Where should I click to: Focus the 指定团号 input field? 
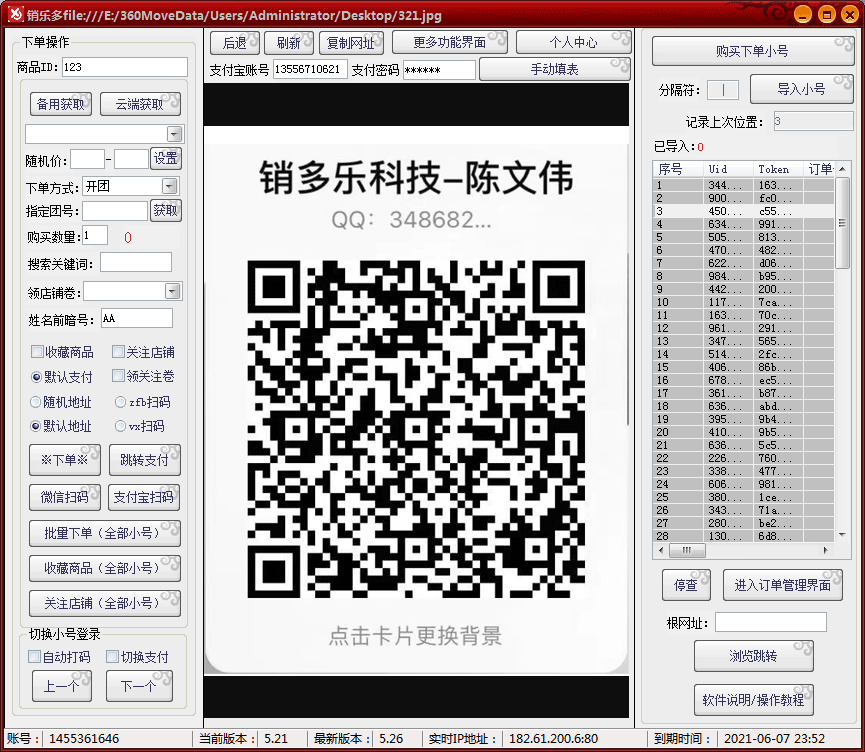pyautogui.click(x=115, y=211)
